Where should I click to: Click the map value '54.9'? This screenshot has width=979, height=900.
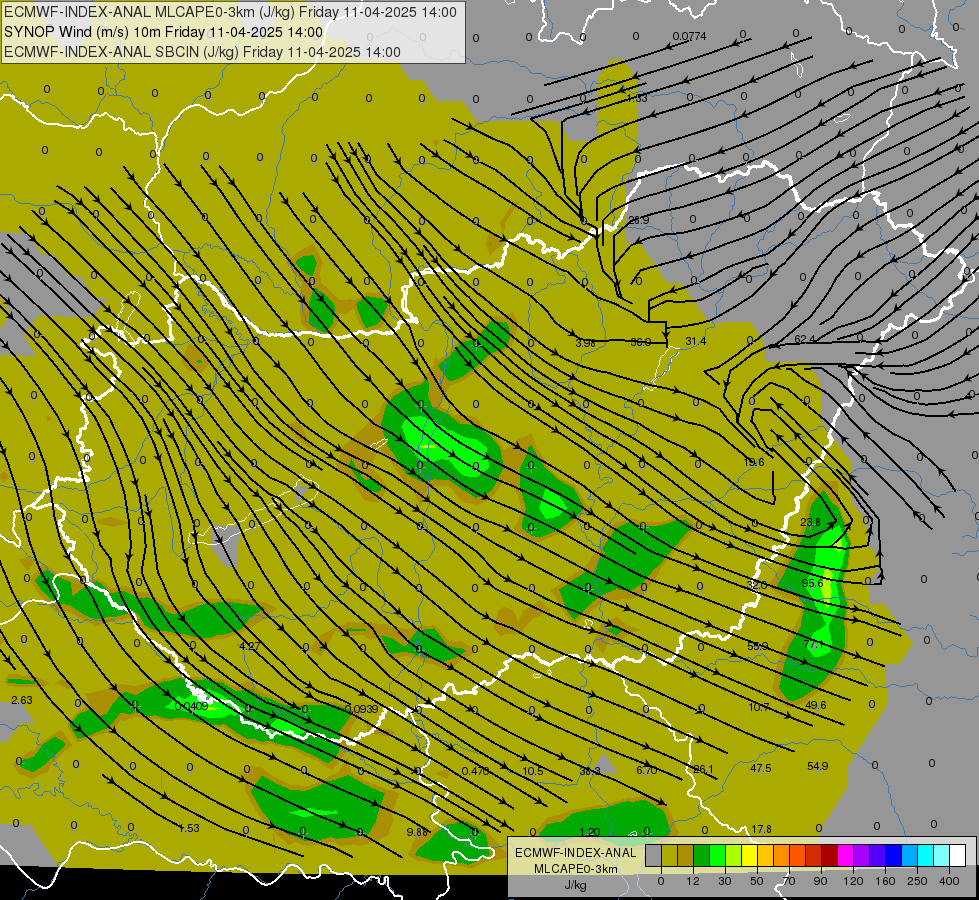coord(817,766)
